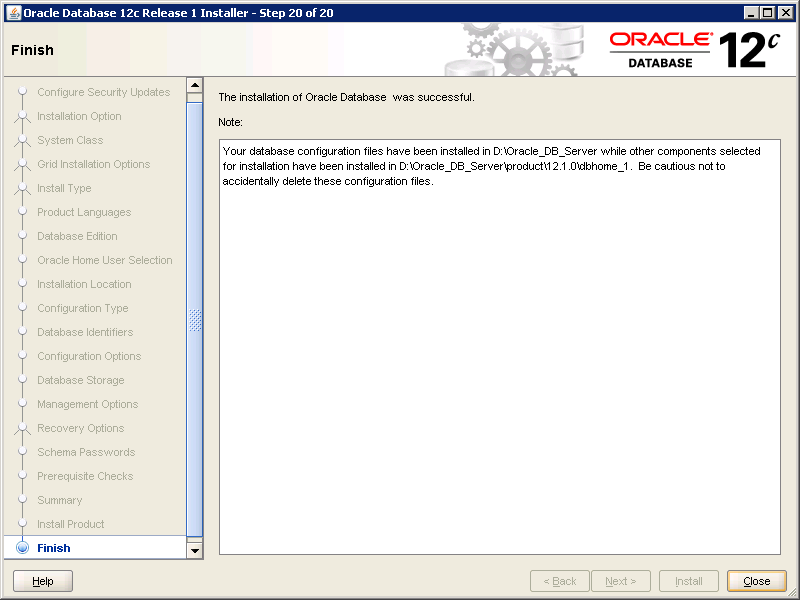This screenshot has height=600, width=800.
Task: Click the scroll up arrow in steps list
Action: 195,85
